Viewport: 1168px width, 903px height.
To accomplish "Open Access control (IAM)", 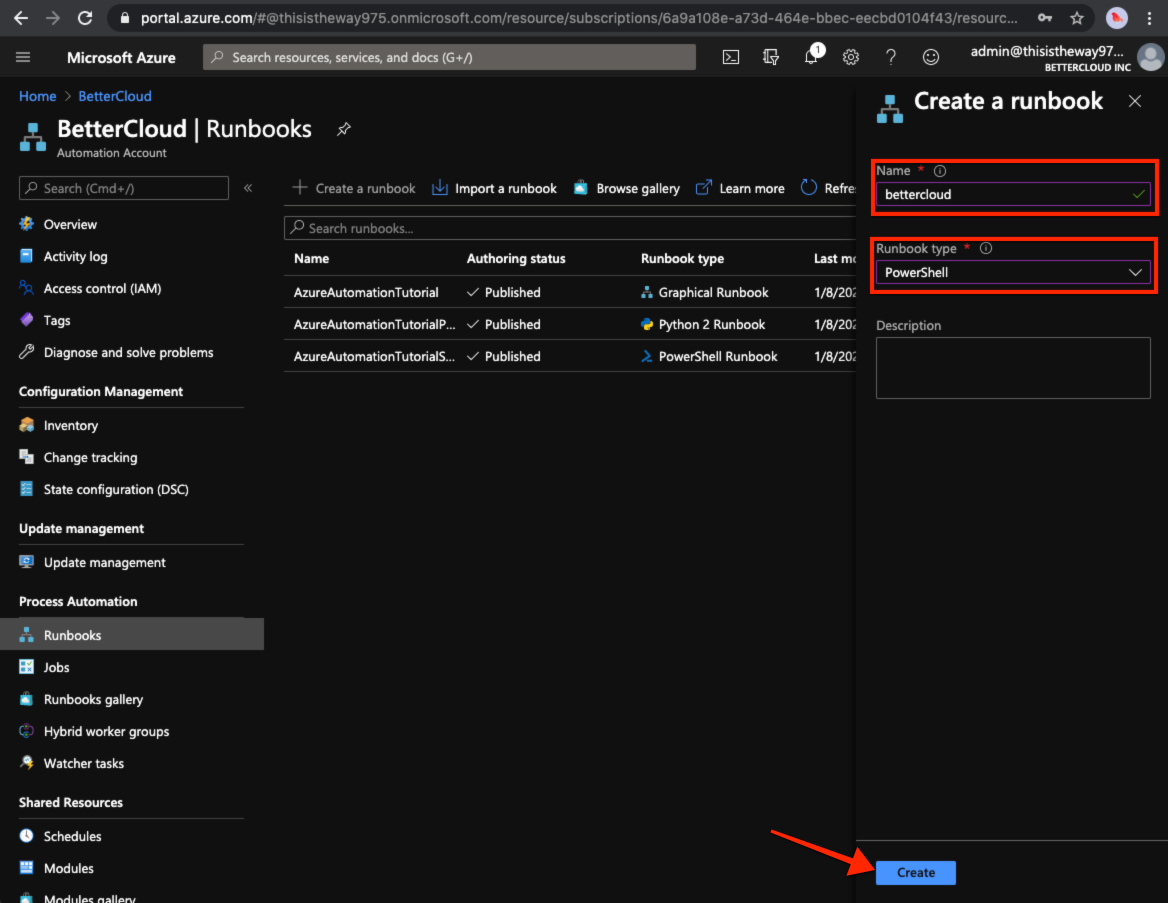I will pyautogui.click(x=103, y=288).
